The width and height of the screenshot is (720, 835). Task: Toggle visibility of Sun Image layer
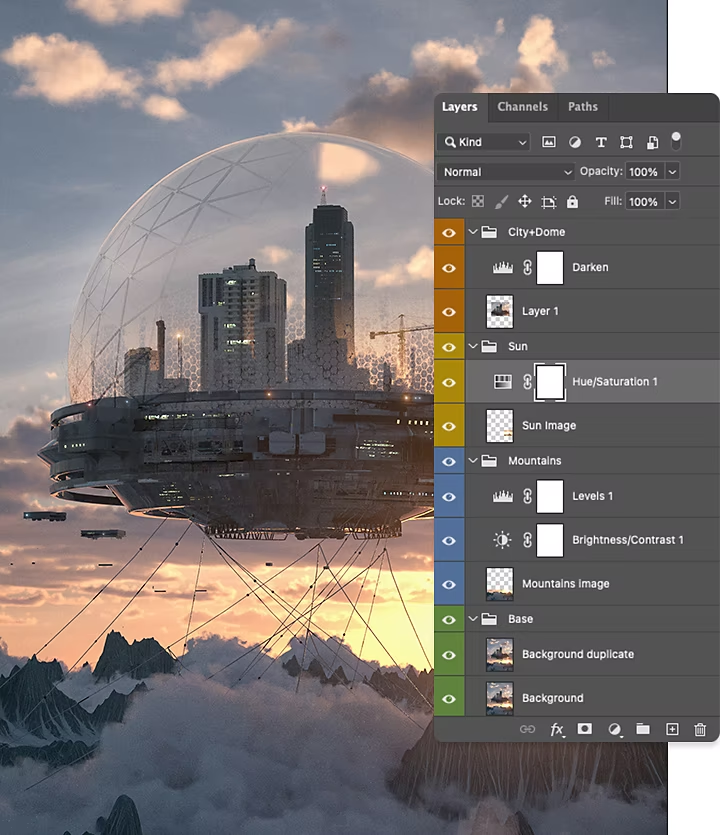pyautogui.click(x=449, y=425)
